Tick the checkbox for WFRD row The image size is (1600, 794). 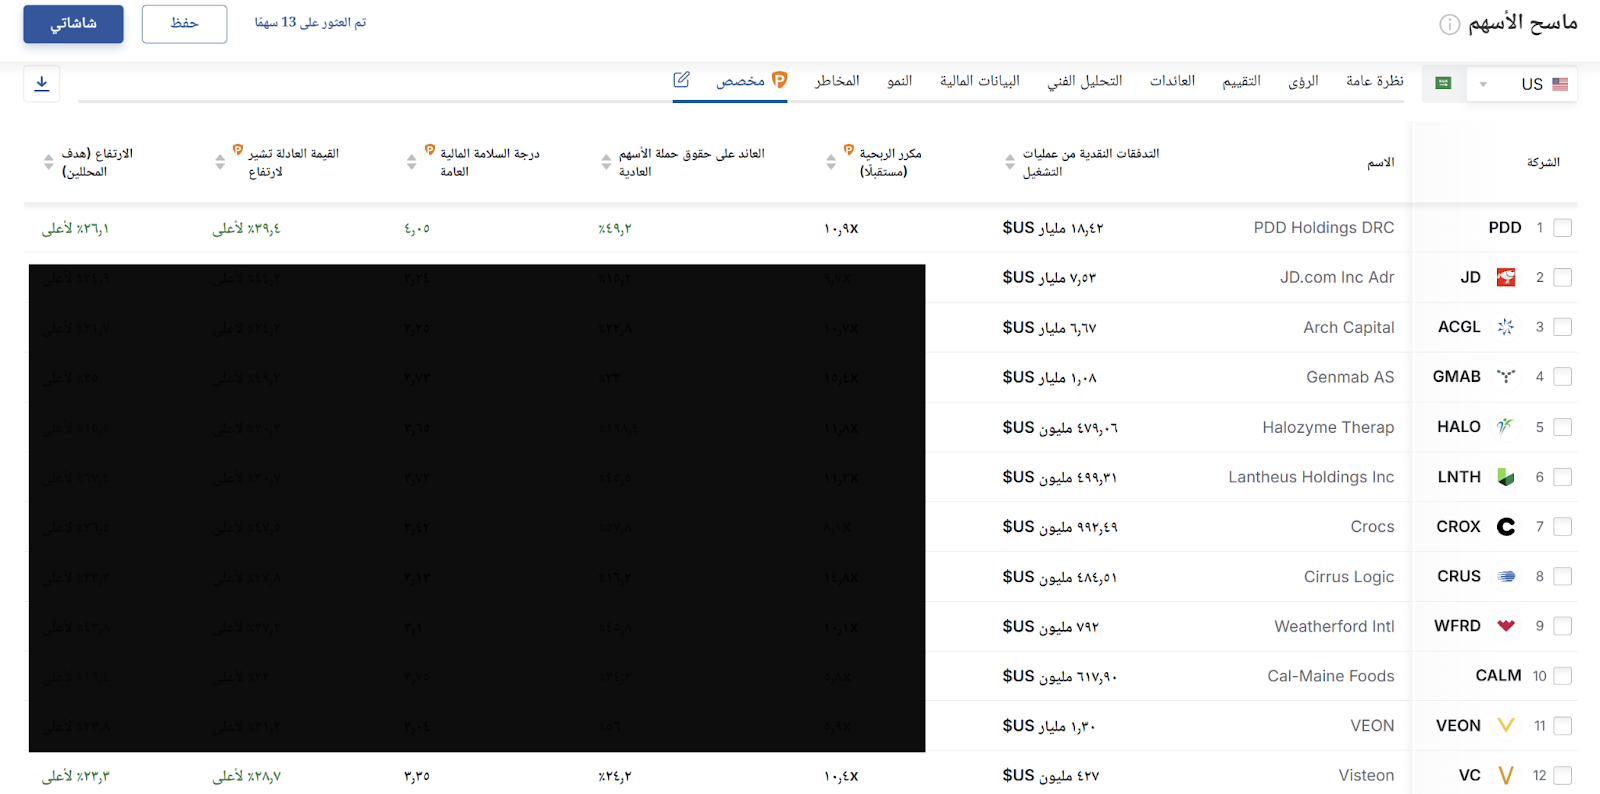tap(1563, 626)
